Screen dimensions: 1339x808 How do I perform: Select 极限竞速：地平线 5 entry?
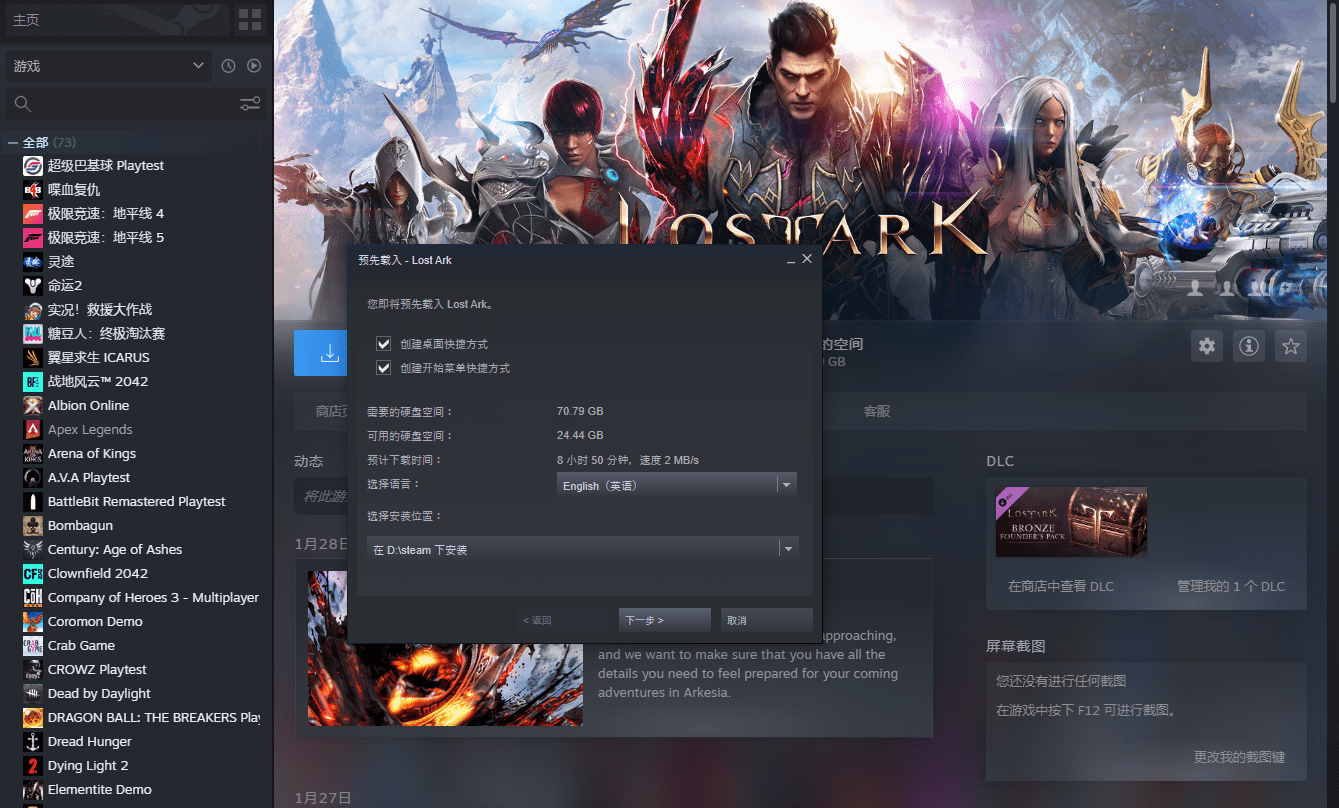click(106, 238)
